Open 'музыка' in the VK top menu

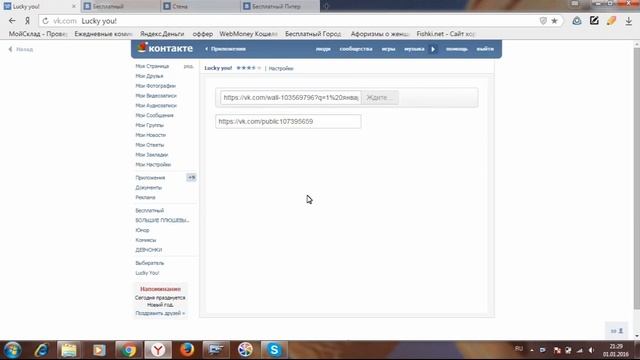tap(414, 49)
